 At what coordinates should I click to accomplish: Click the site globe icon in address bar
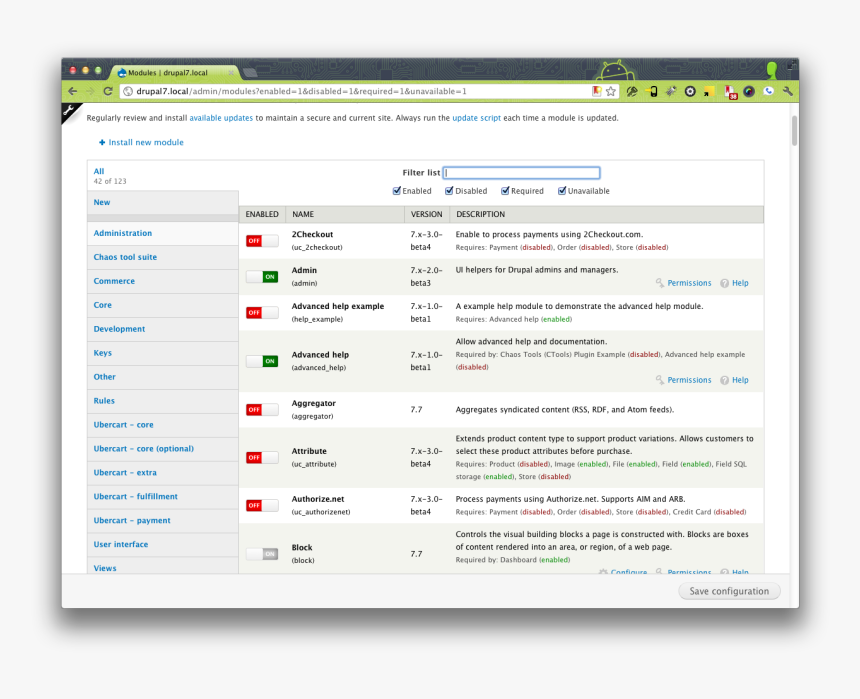[x=128, y=91]
